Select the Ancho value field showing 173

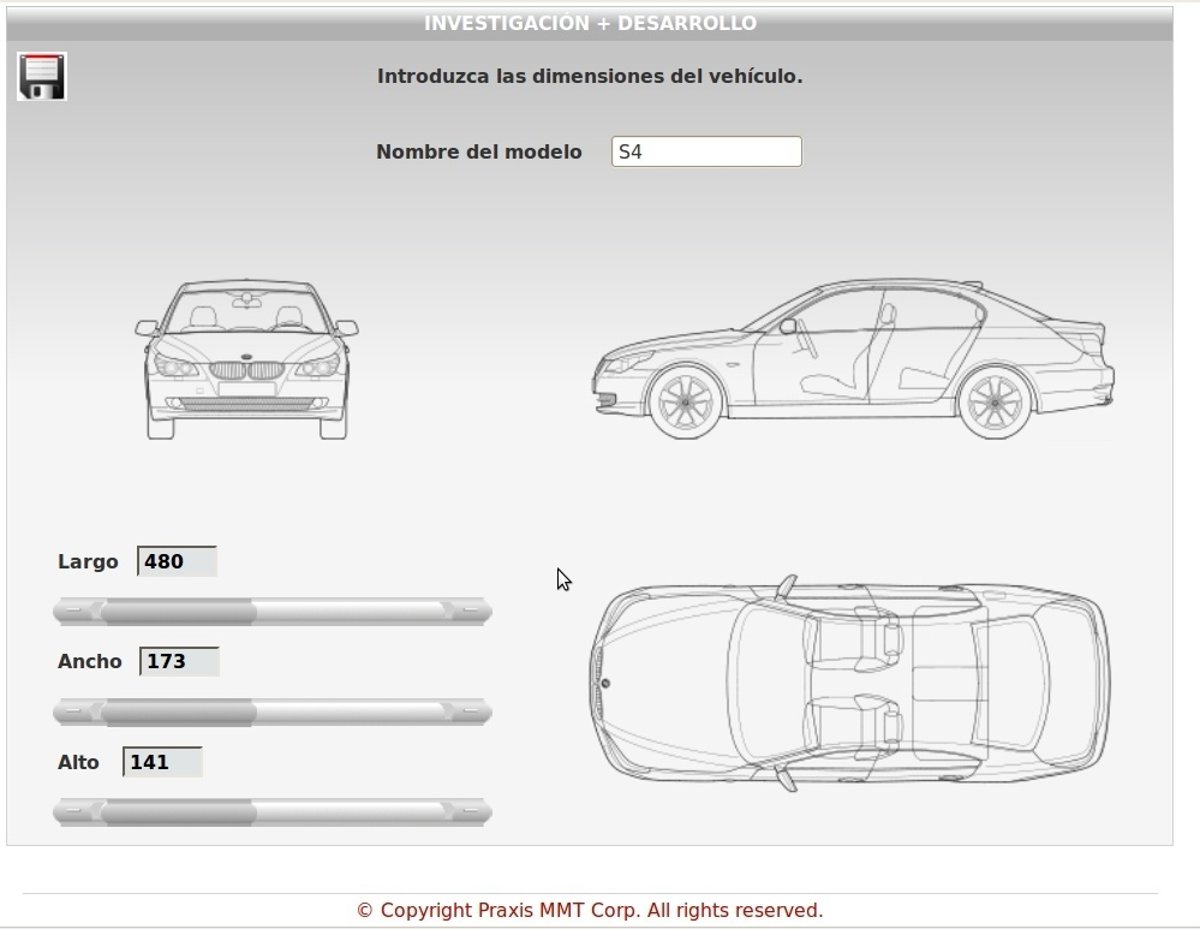click(179, 662)
